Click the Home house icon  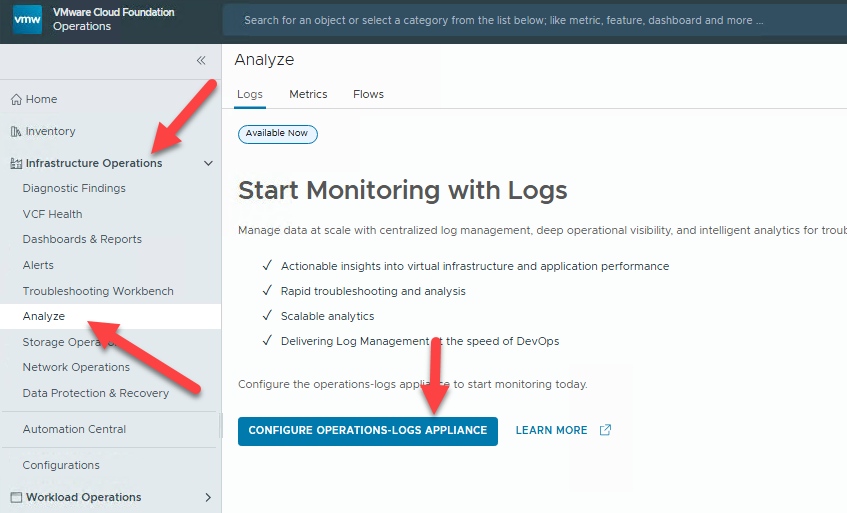click(x=16, y=100)
